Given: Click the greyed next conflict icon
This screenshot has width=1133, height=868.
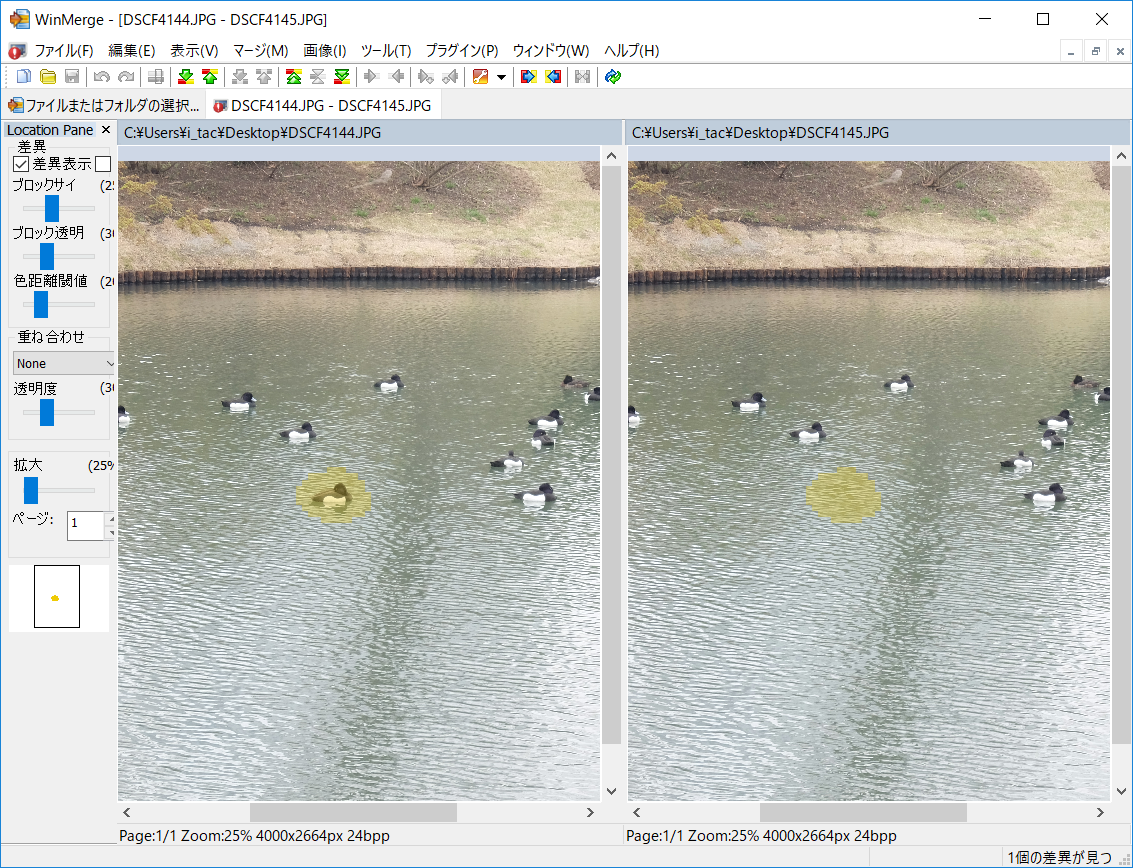Looking at the screenshot, I should tap(240, 77).
